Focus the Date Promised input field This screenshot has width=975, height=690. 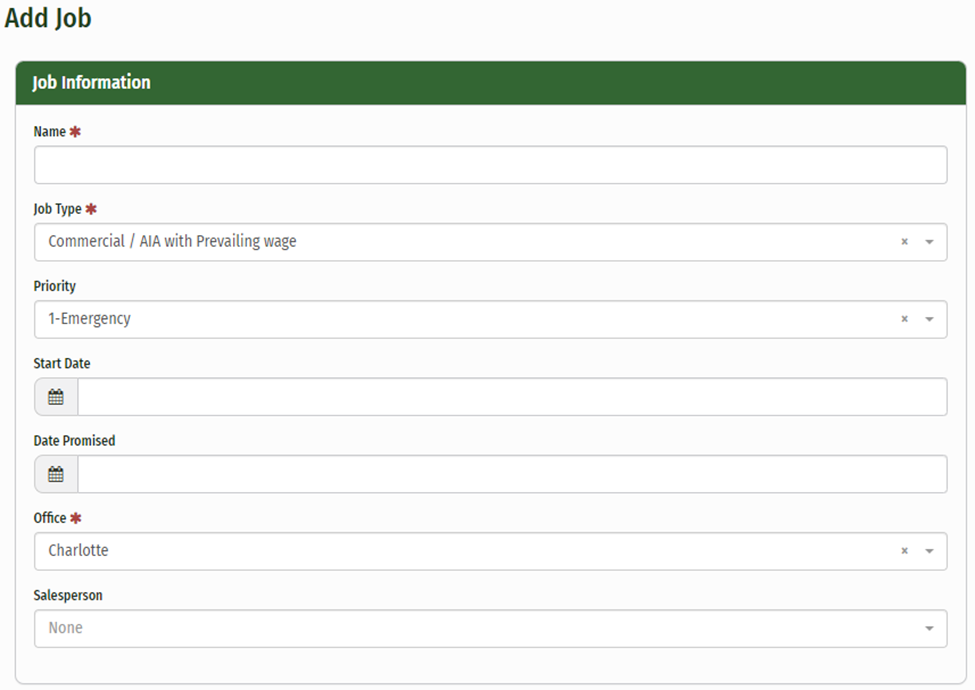pos(511,474)
